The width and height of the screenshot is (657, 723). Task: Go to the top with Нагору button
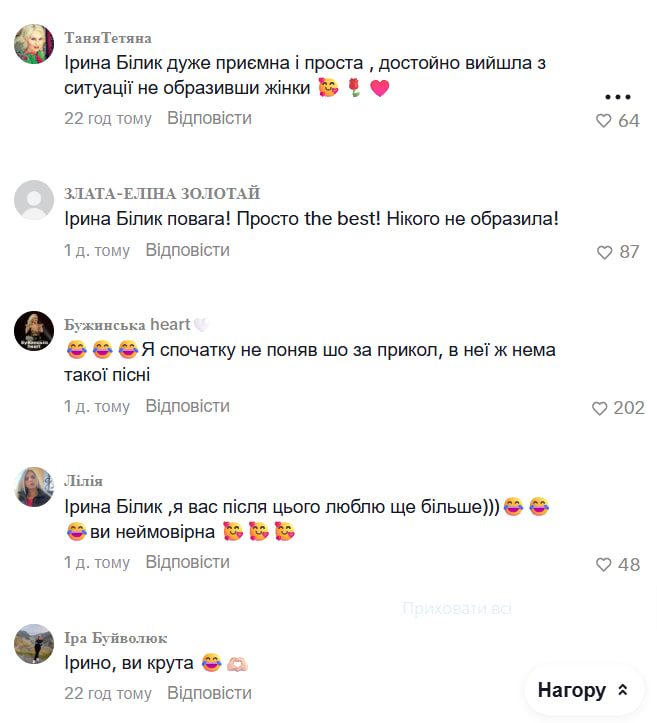coord(584,690)
